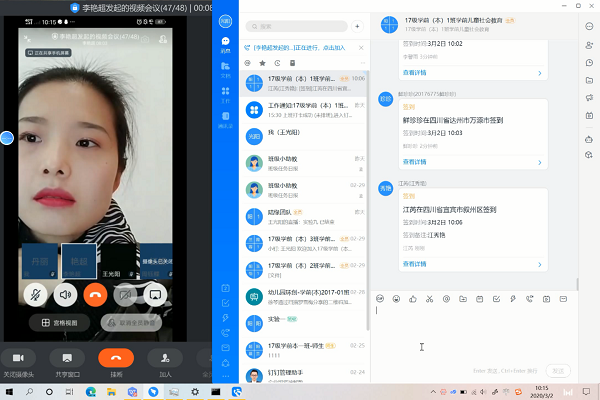The width and height of the screenshot is (600, 400).
Task: Open the 通讯录 contacts tab in sidebar
Action: pos(225,120)
